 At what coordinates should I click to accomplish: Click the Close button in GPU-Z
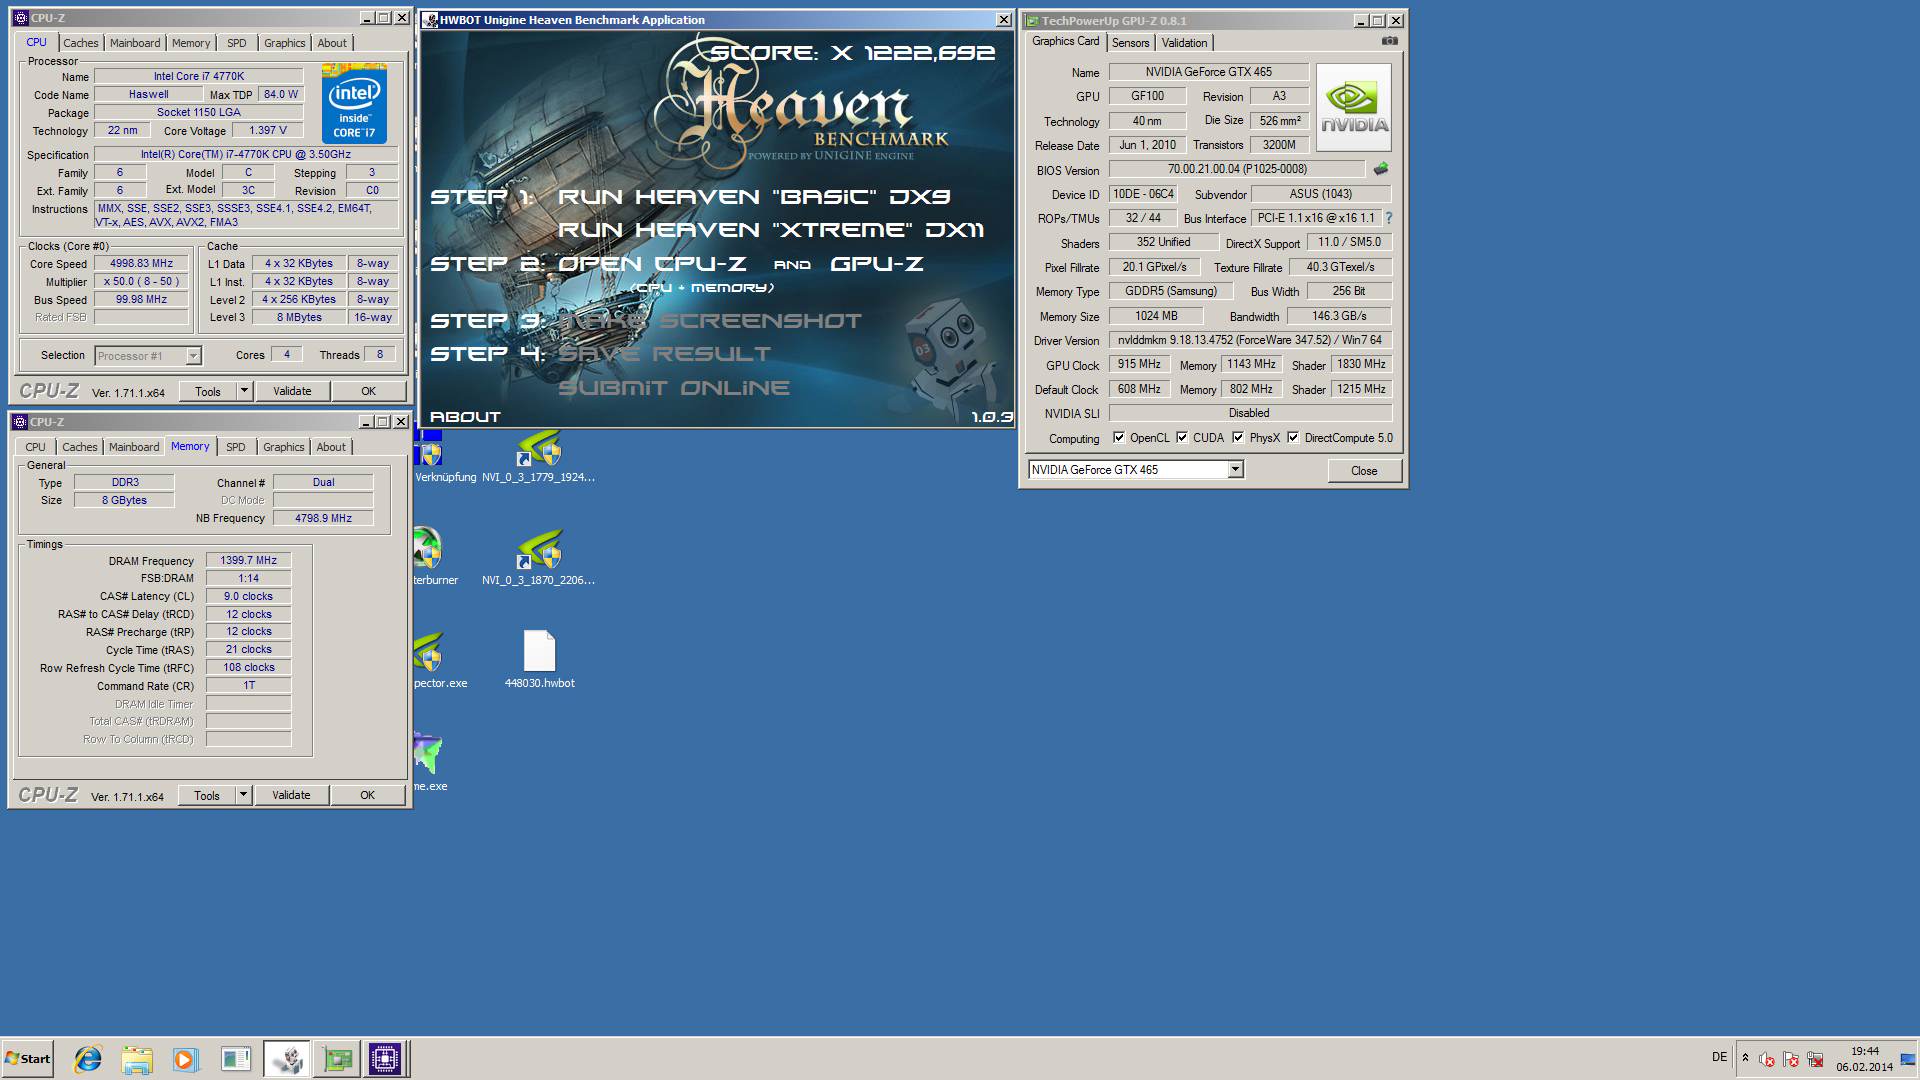click(1364, 471)
